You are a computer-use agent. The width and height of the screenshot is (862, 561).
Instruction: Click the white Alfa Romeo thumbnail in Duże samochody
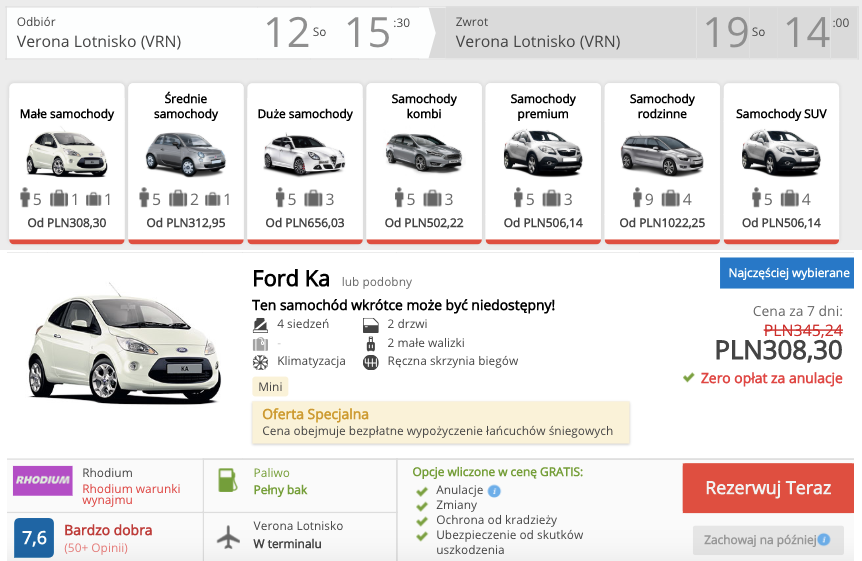305,154
